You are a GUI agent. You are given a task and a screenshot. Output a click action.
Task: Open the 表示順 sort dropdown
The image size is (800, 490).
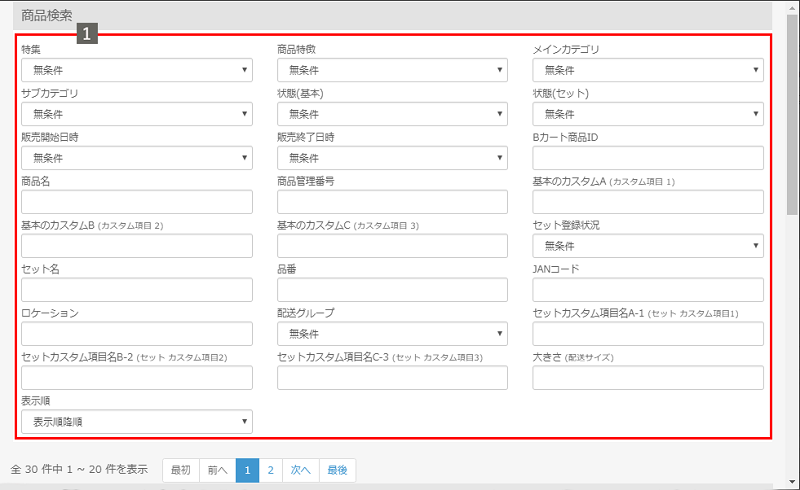pyautogui.click(x=137, y=422)
